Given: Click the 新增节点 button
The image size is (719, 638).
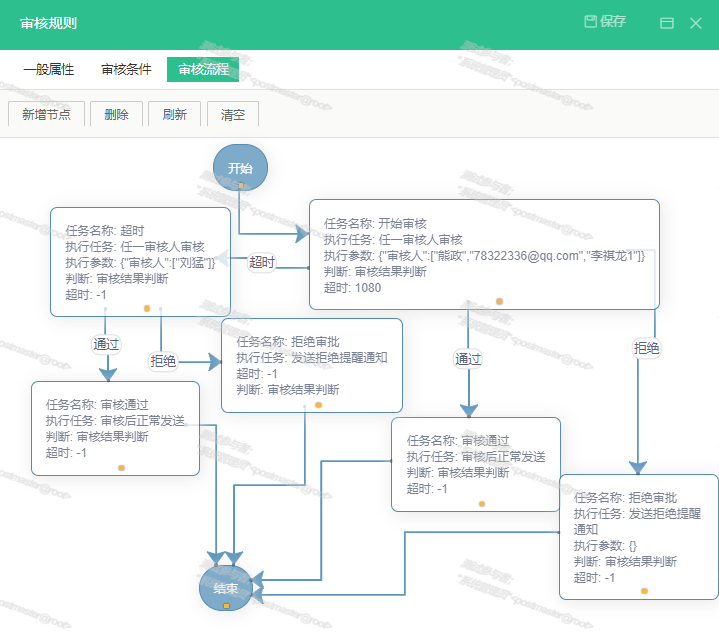Looking at the screenshot, I should tap(46, 114).
